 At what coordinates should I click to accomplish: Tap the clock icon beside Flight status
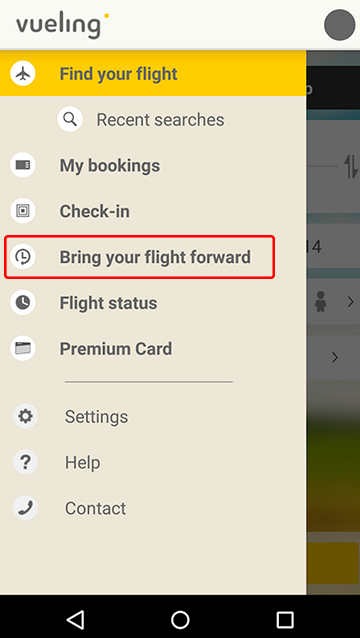pyautogui.click(x=23, y=302)
